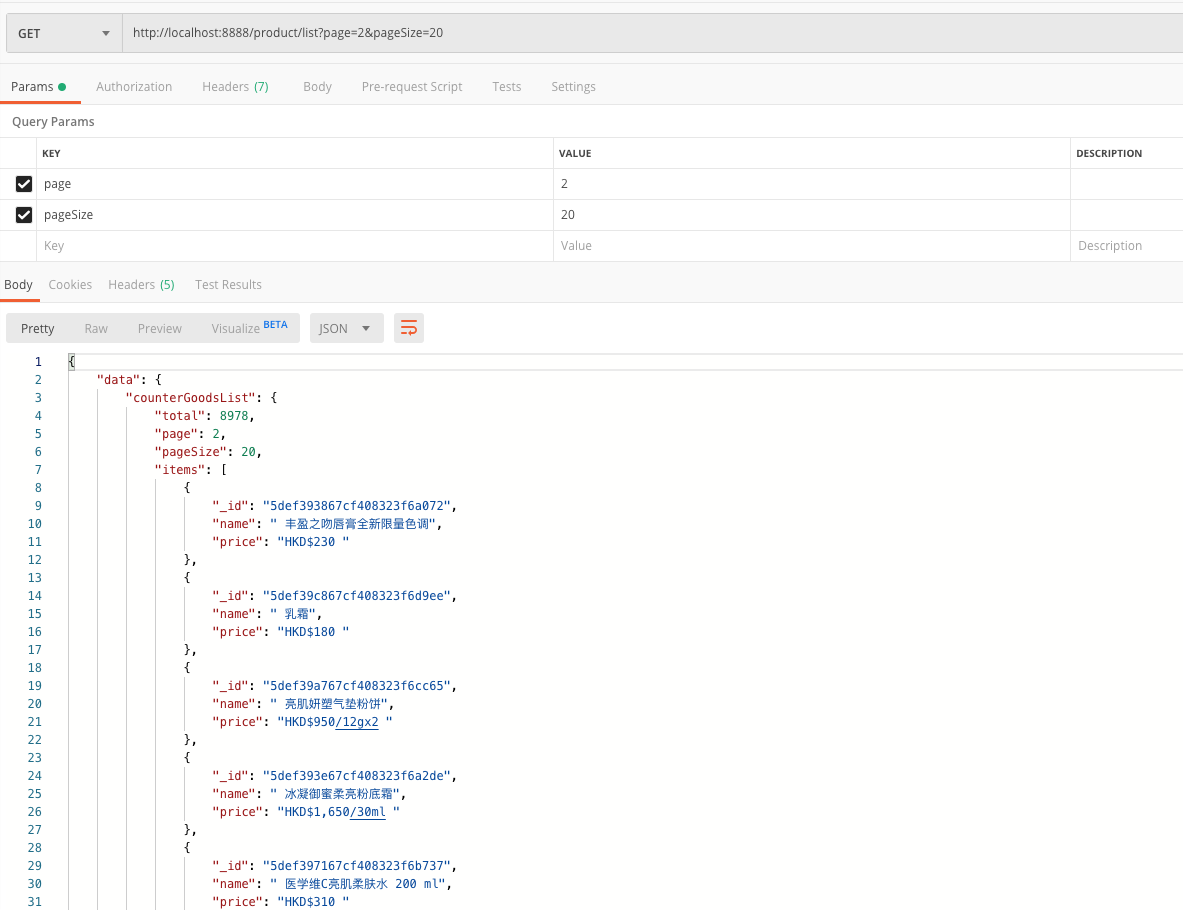Click the pageSize value cell showing 20

point(812,215)
